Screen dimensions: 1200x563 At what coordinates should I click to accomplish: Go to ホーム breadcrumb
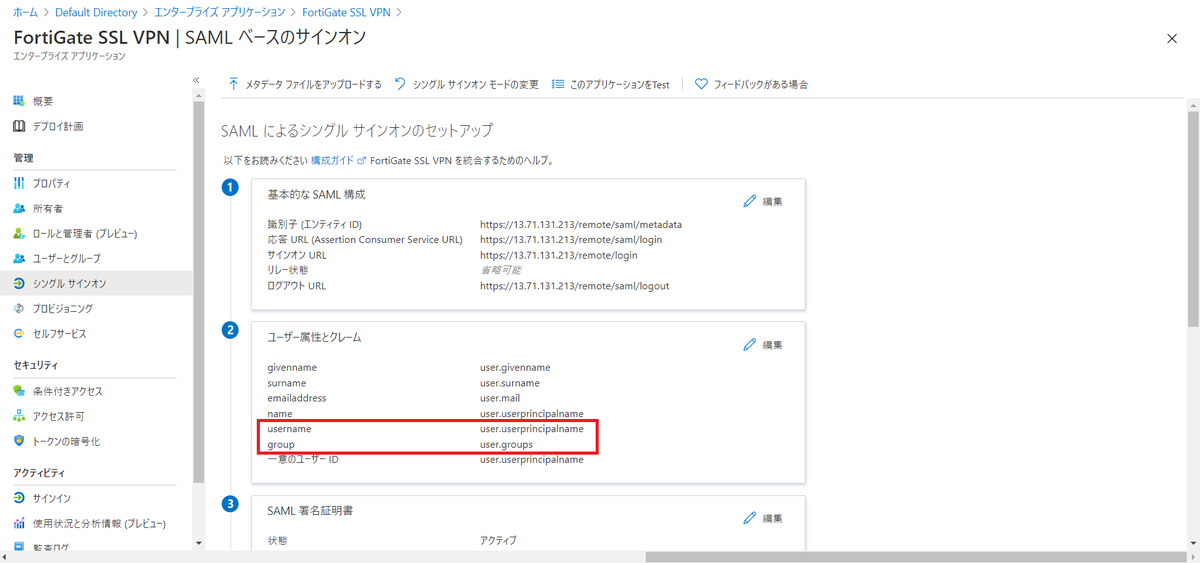pyautogui.click(x=26, y=12)
